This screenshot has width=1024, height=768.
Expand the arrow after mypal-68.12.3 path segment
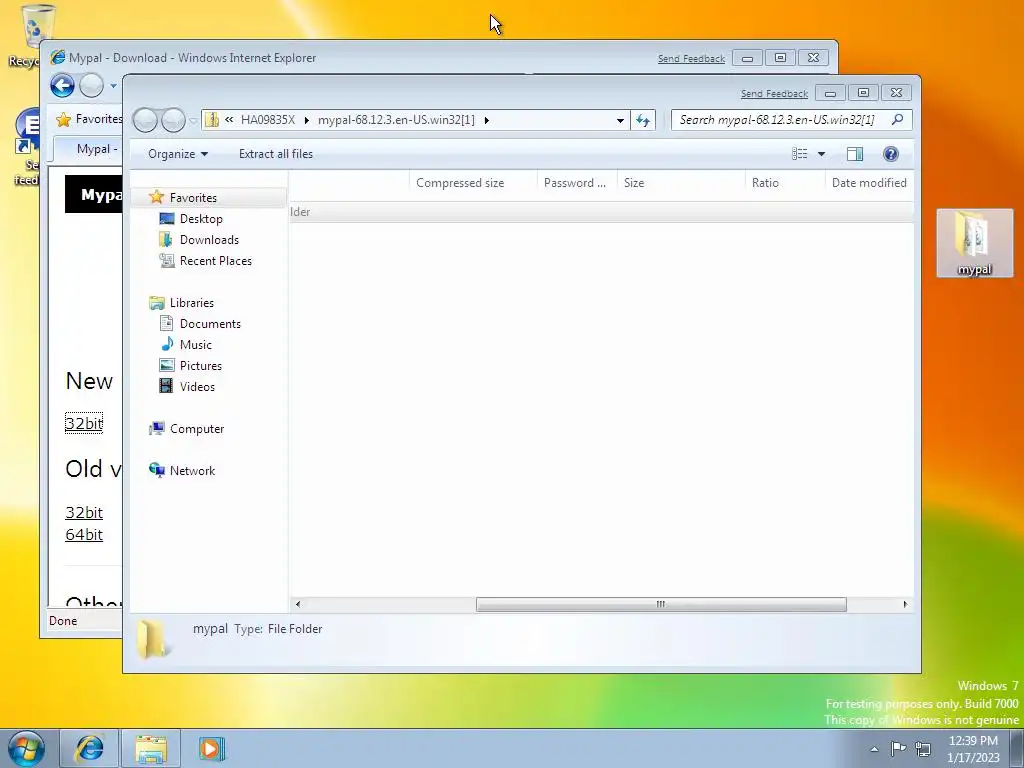click(487, 120)
